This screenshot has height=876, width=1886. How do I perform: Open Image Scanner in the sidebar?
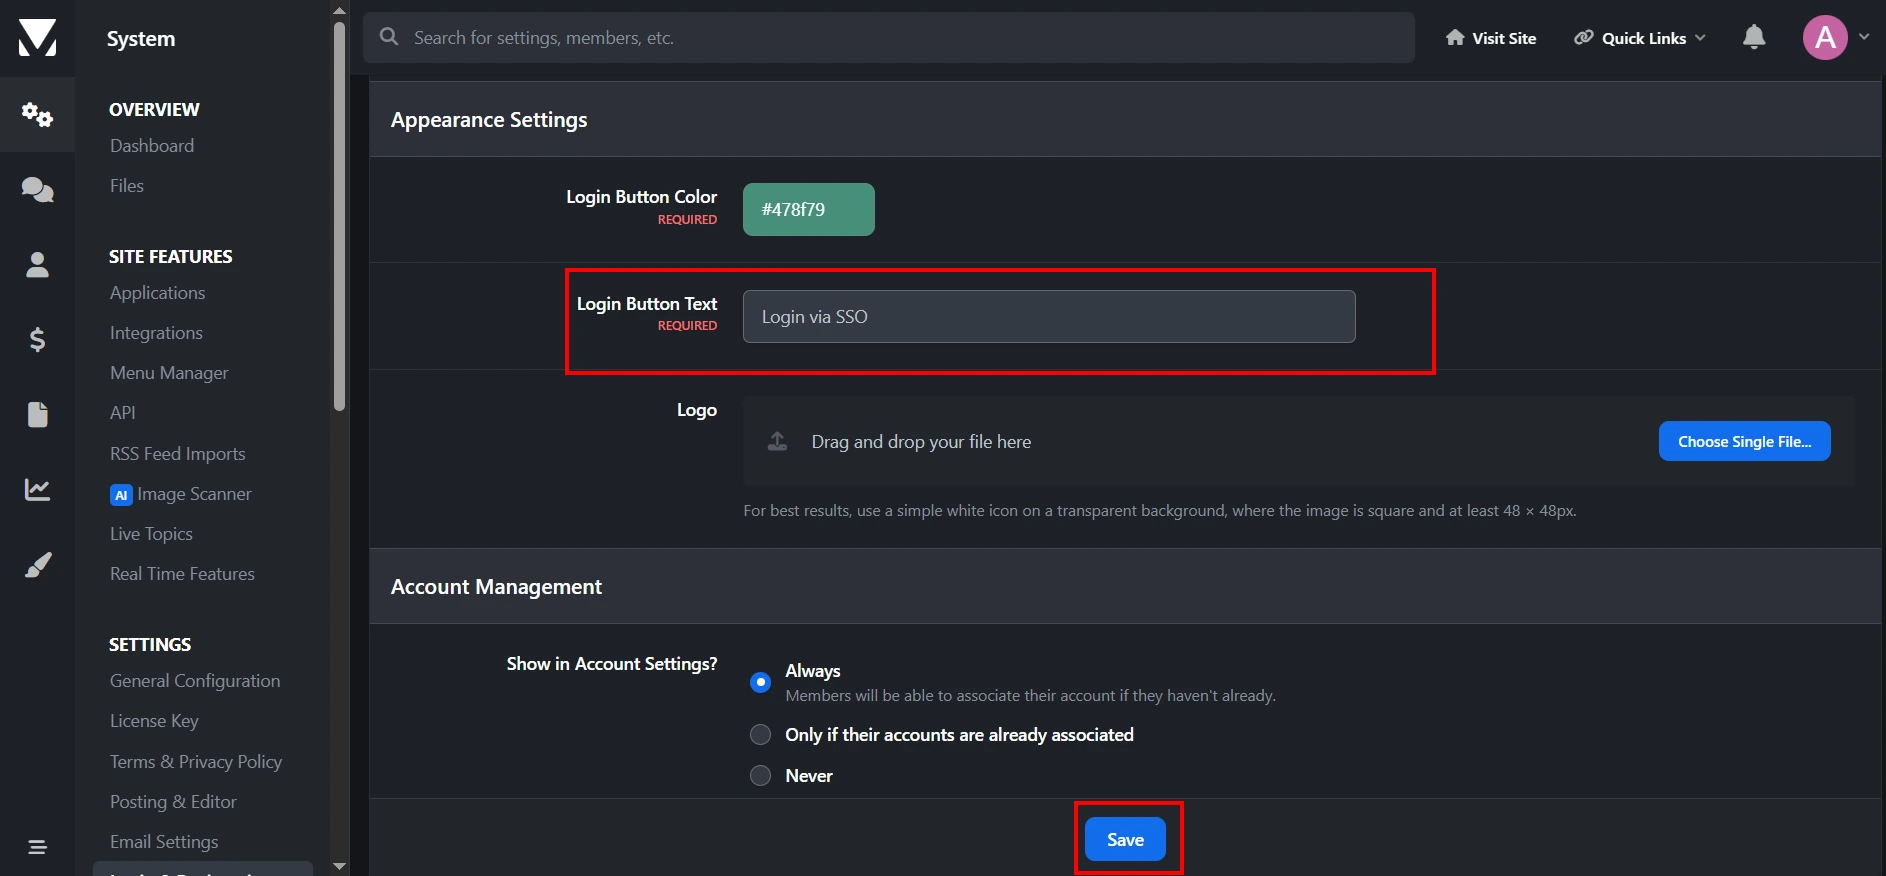194,494
